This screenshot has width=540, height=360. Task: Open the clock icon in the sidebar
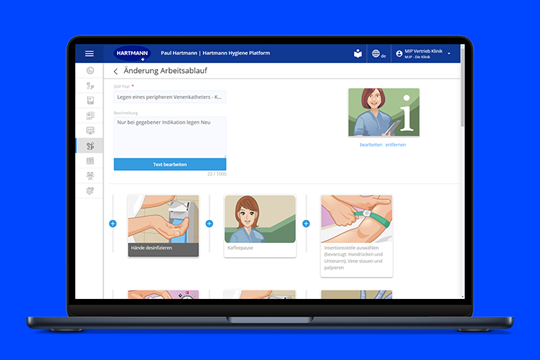(90, 71)
